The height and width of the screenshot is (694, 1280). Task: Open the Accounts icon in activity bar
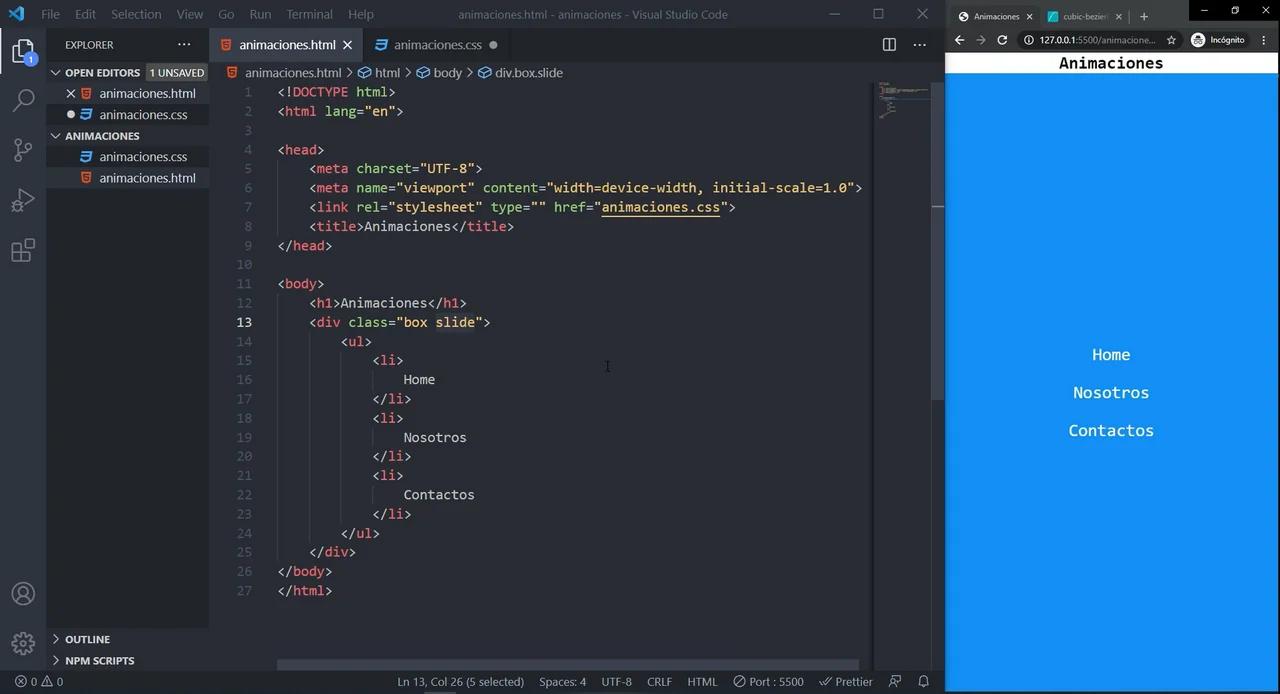pos(23,594)
